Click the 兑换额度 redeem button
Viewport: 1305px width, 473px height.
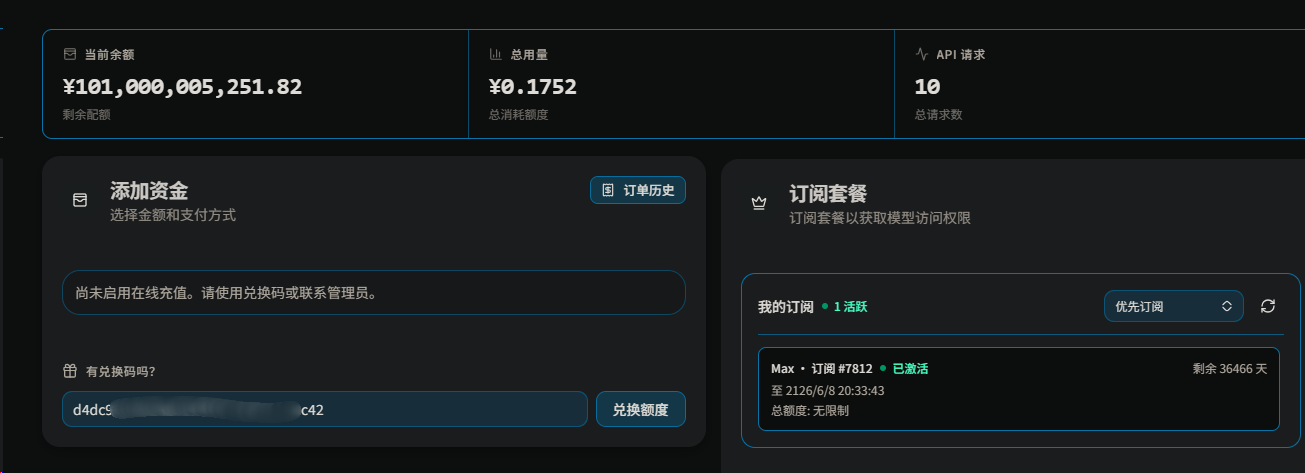click(x=641, y=409)
